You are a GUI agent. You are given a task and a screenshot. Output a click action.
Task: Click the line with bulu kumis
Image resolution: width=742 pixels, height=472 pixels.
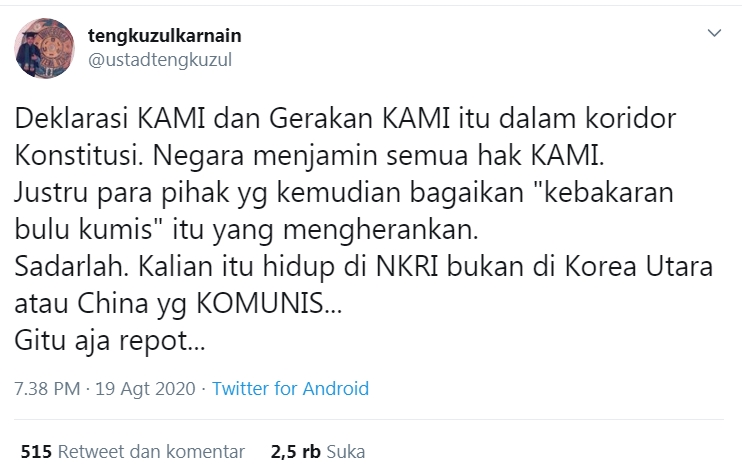coord(247,230)
